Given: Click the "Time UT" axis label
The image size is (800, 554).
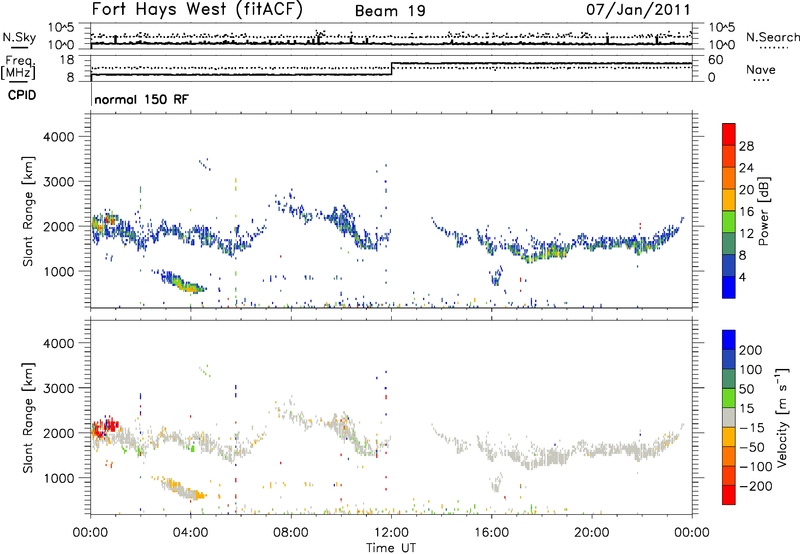Looking at the screenshot, I should click(x=391, y=548).
